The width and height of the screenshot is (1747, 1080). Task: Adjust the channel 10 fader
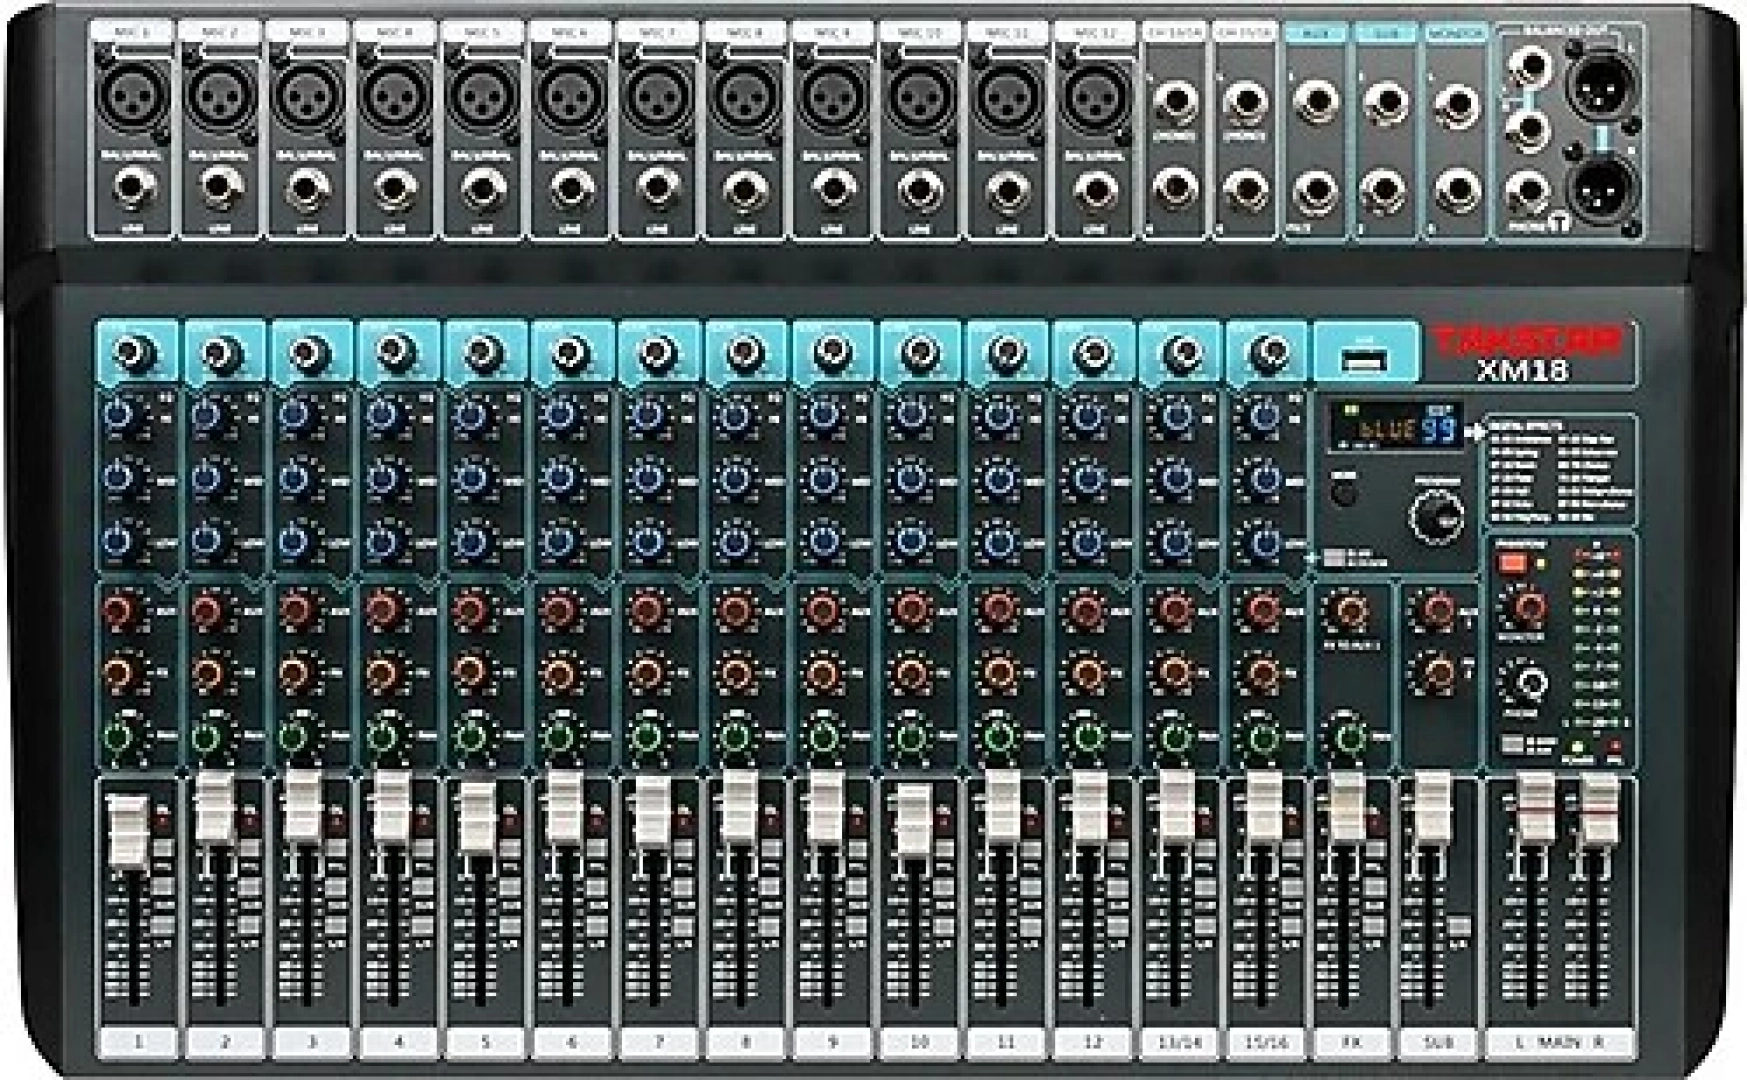pos(912,821)
